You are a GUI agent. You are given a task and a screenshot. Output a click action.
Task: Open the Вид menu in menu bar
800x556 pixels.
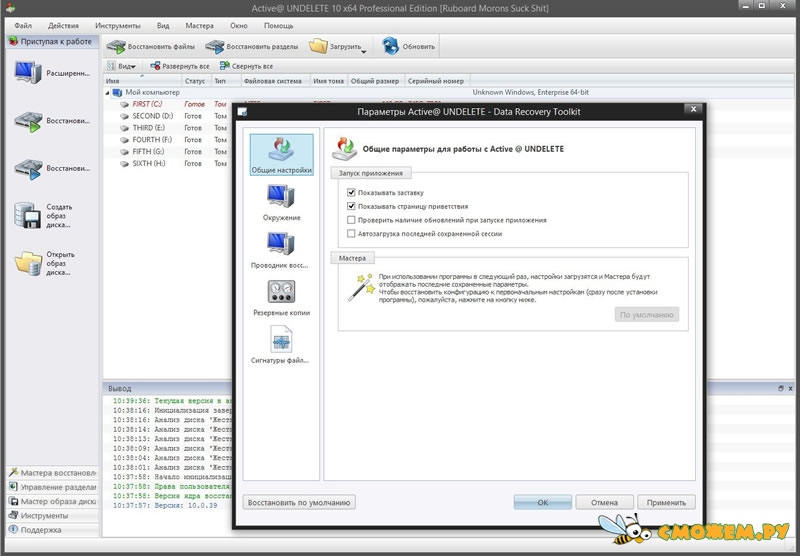click(163, 25)
